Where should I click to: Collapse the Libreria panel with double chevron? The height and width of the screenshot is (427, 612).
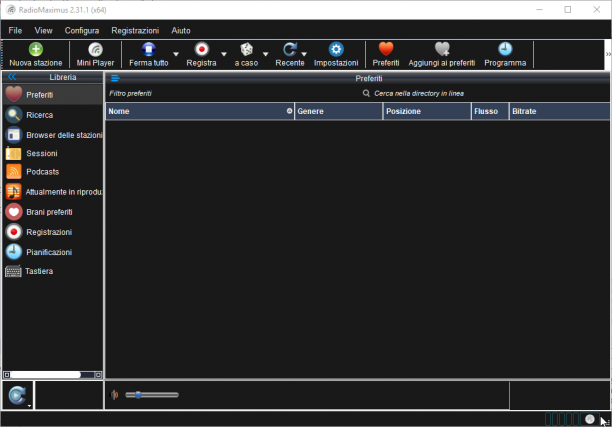tap(12, 77)
